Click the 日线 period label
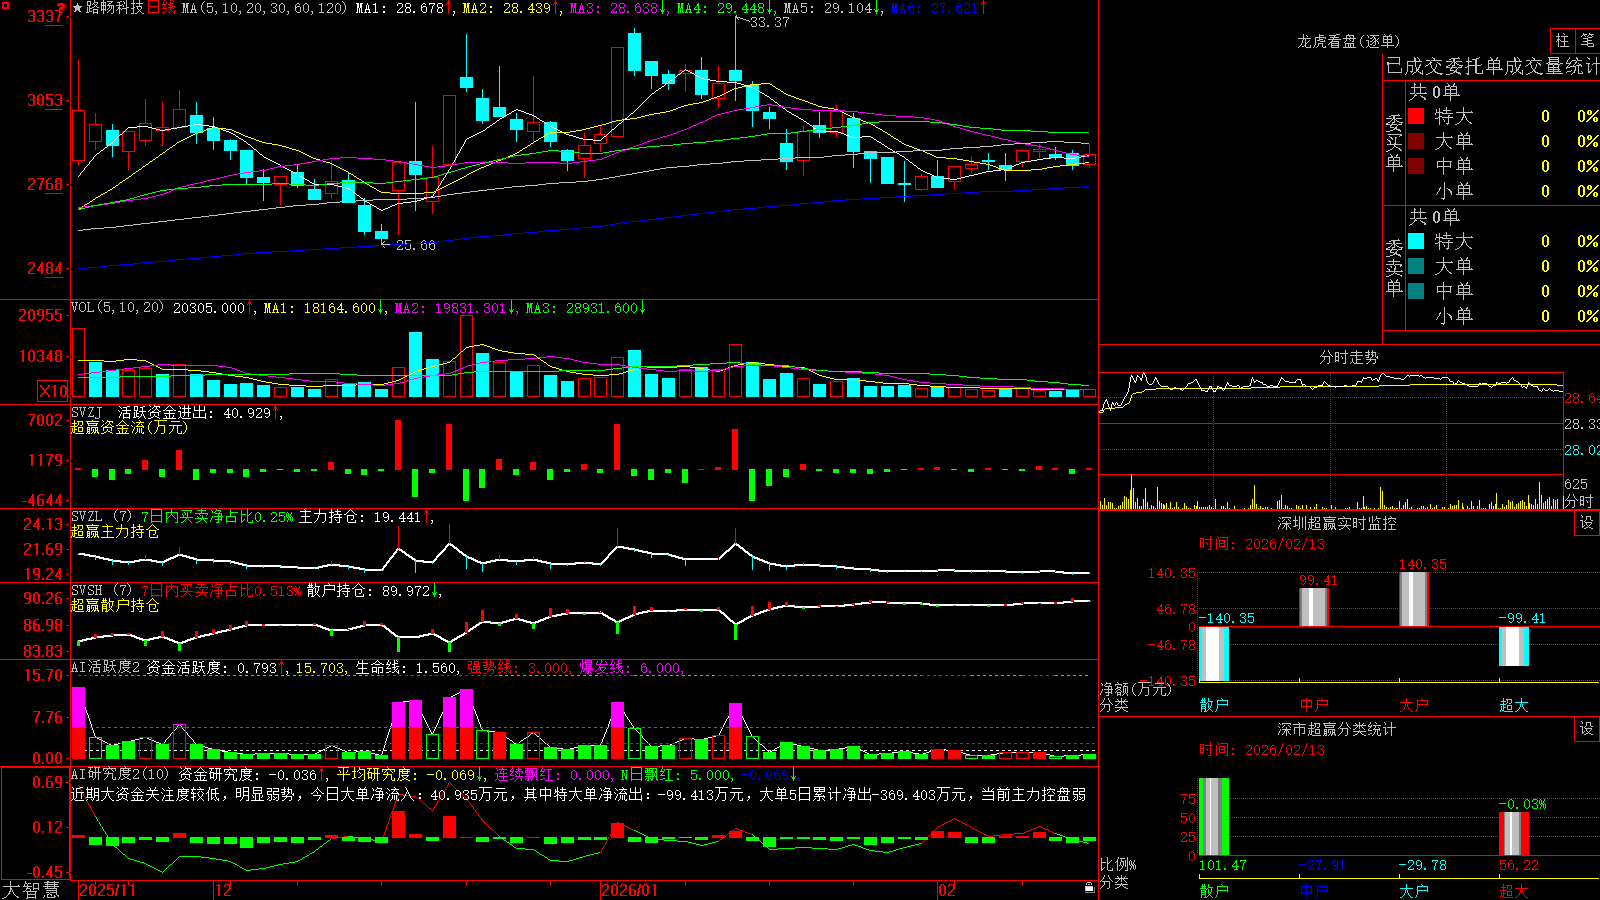The height and width of the screenshot is (900, 1600). tap(161, 8)
